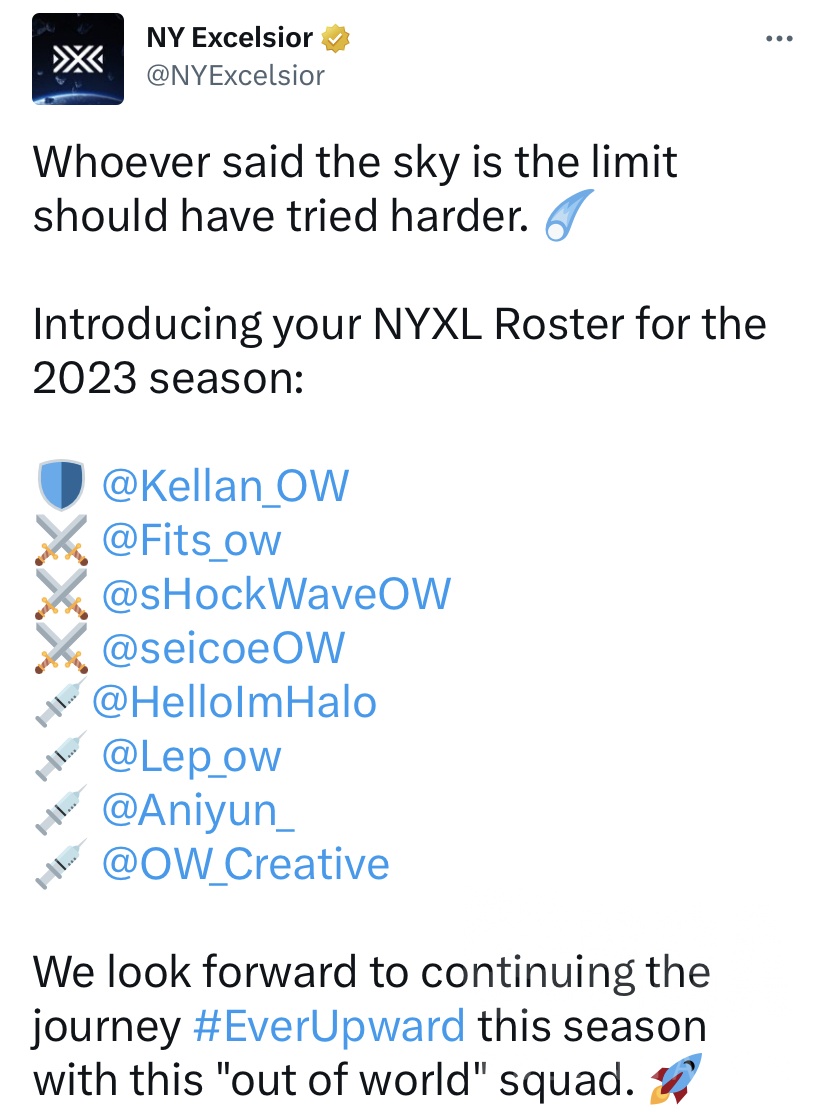Open the @NYExcelsior handle link
The height and width of the screenshot is (1112, 828).
click(235, 75)
